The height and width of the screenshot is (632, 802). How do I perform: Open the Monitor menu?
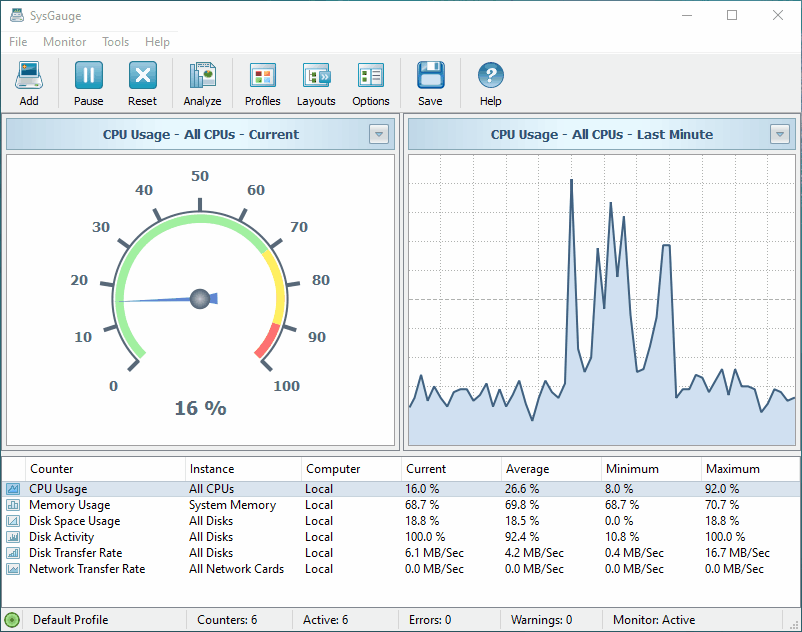[x=64, y=42]
